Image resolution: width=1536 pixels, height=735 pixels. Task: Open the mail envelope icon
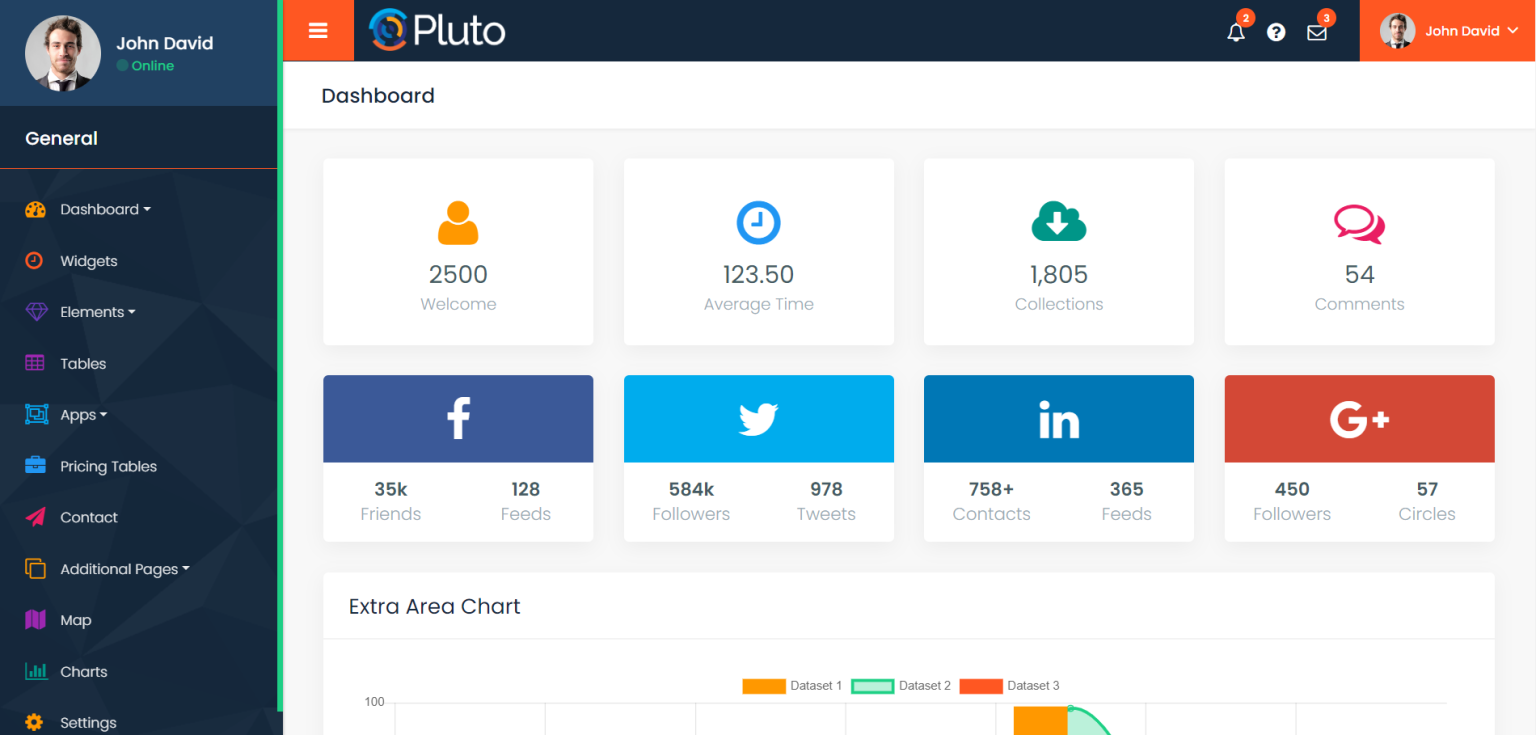pyautogui.click(x=1317, y=32)
